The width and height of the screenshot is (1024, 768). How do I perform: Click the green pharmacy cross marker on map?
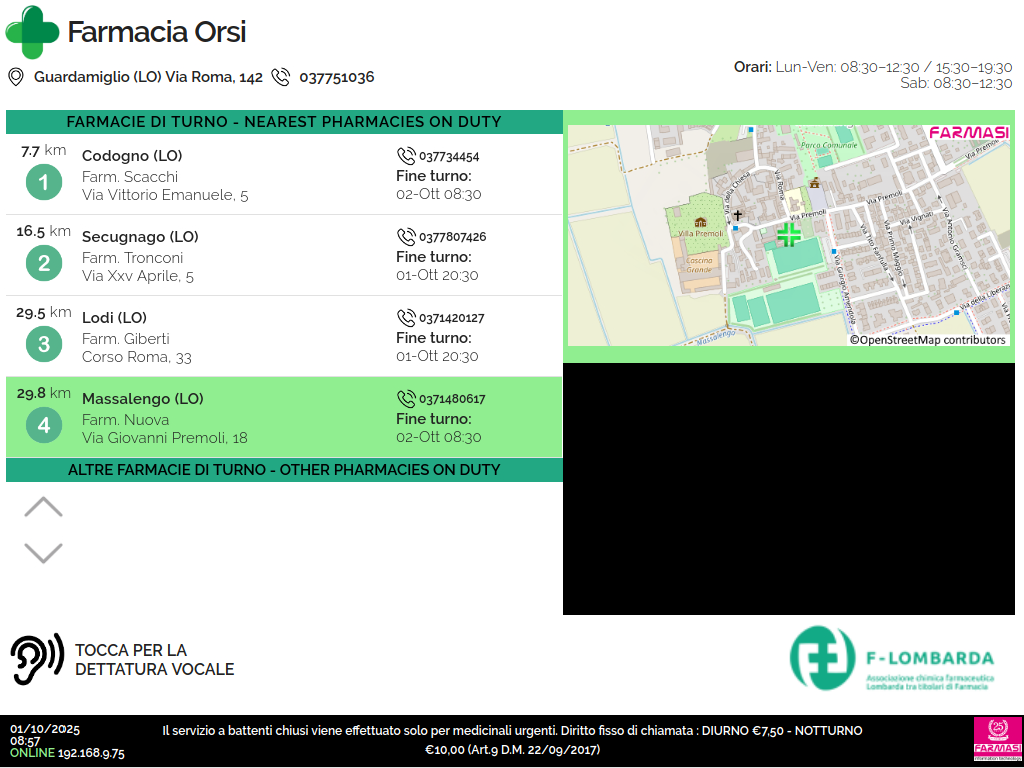click(x=789, y=235)
